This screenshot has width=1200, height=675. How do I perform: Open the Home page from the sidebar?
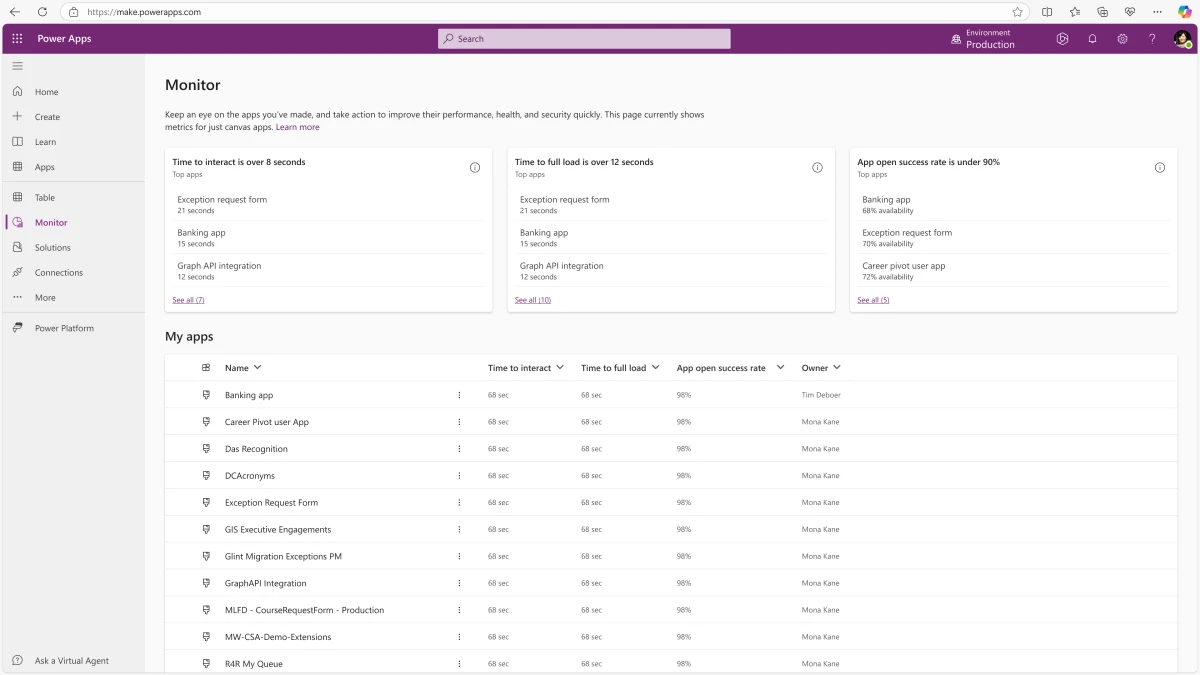46,91
